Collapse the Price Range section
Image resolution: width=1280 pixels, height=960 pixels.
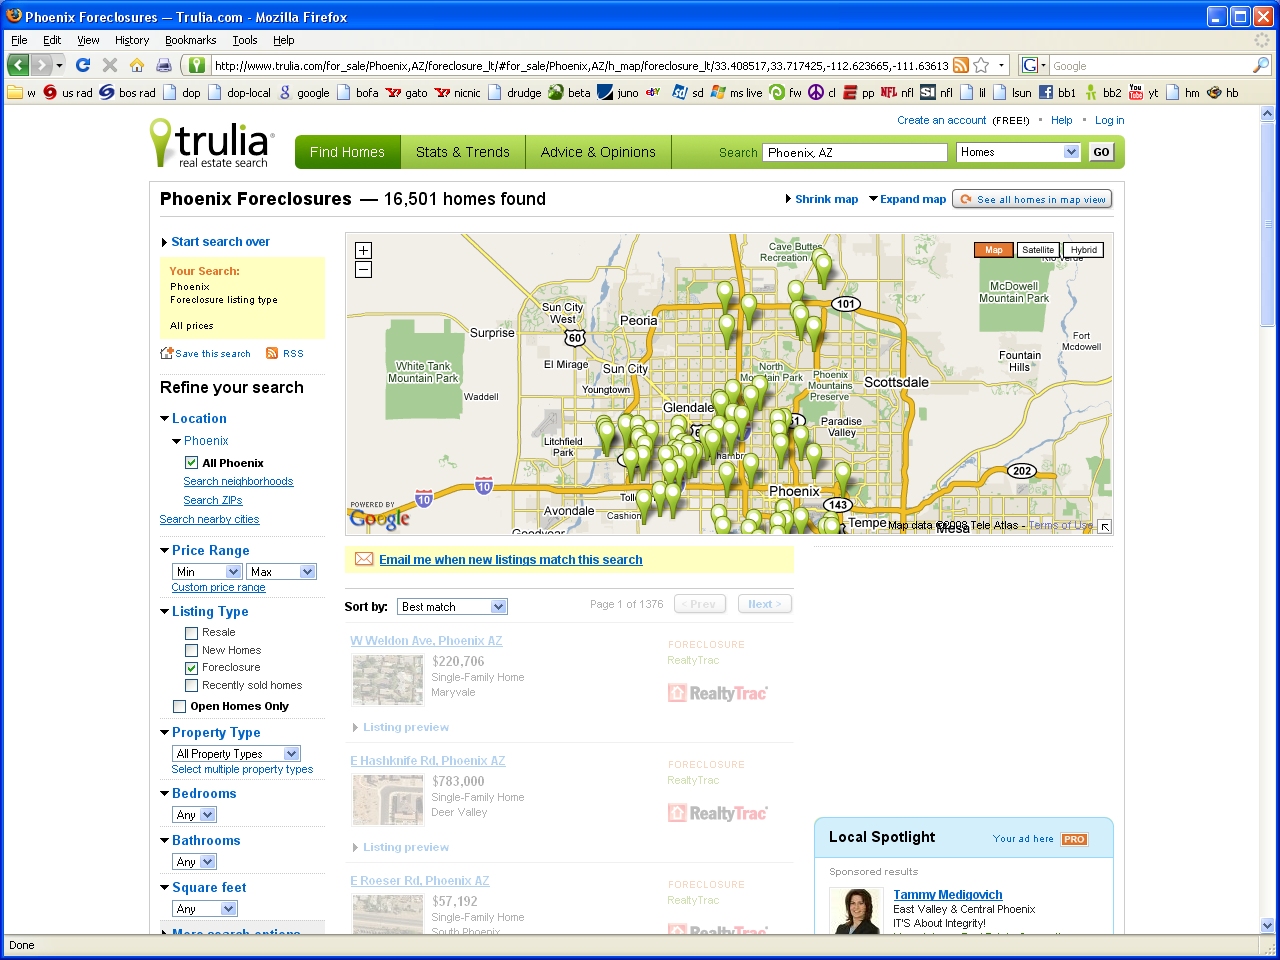[165, 551]
